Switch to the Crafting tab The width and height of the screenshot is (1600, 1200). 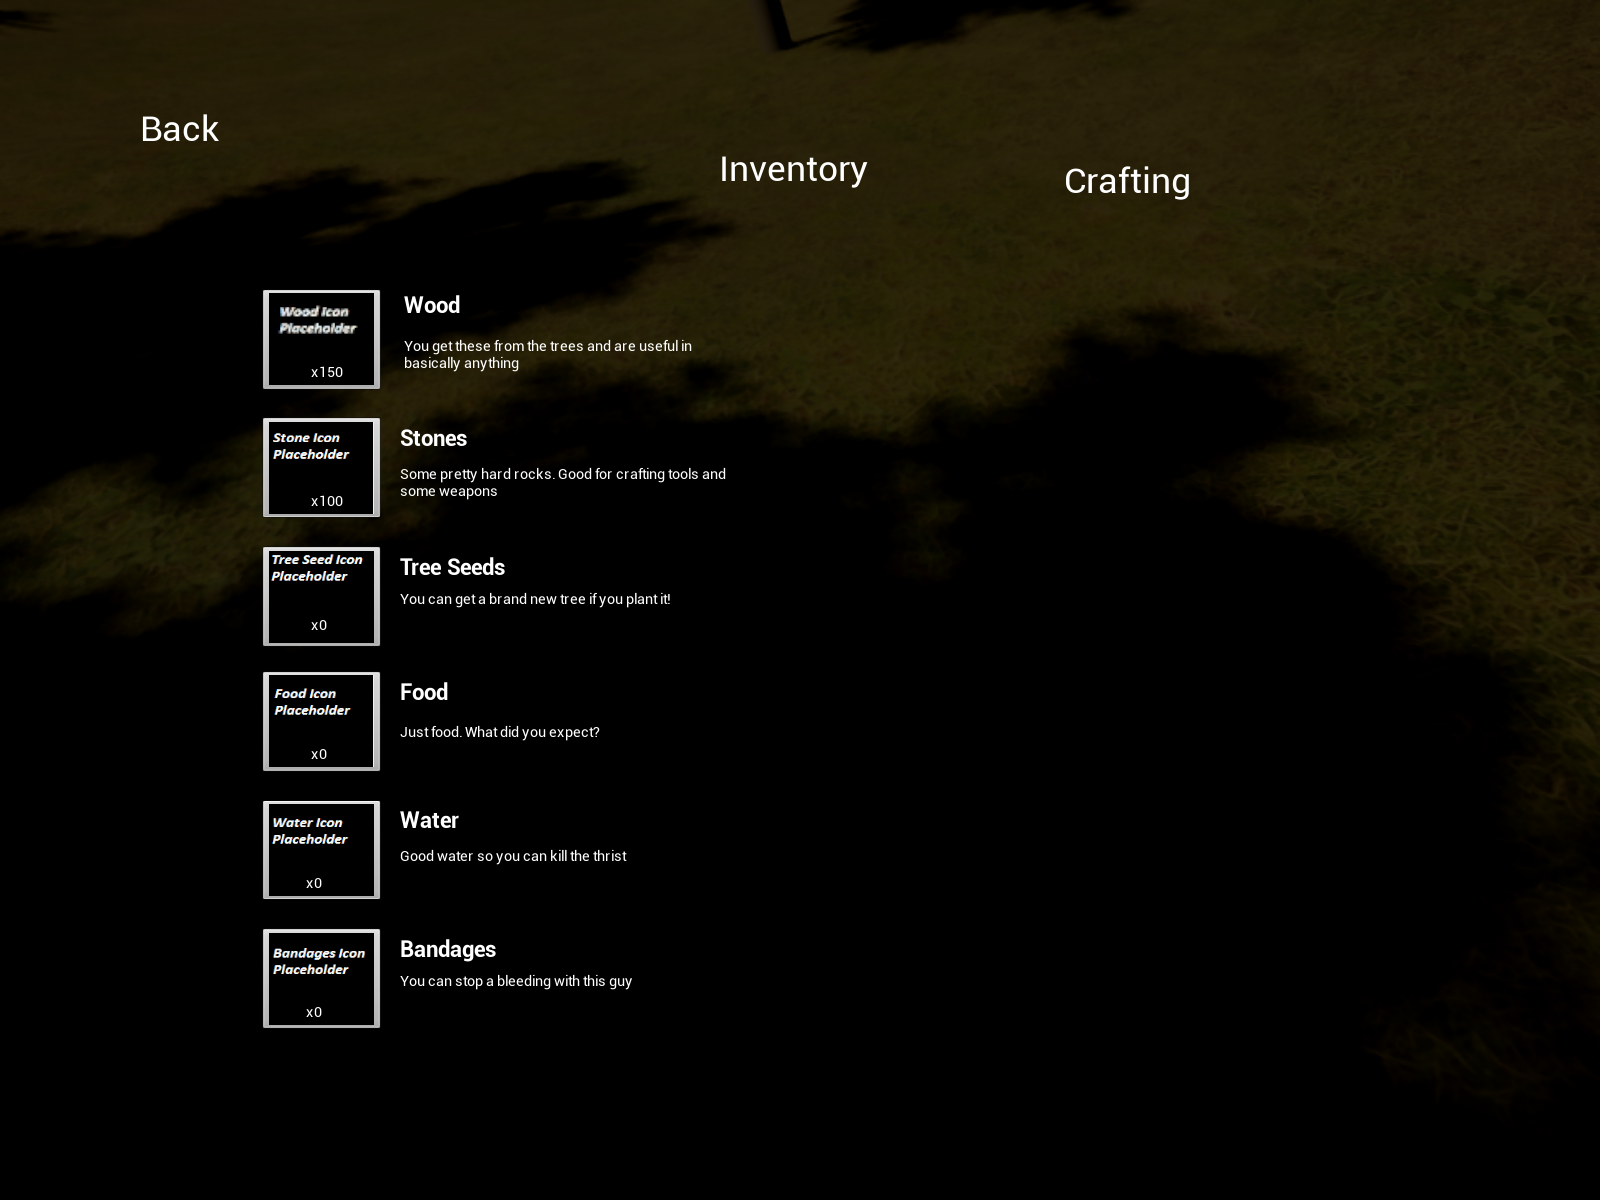(x=1127, y=181)
